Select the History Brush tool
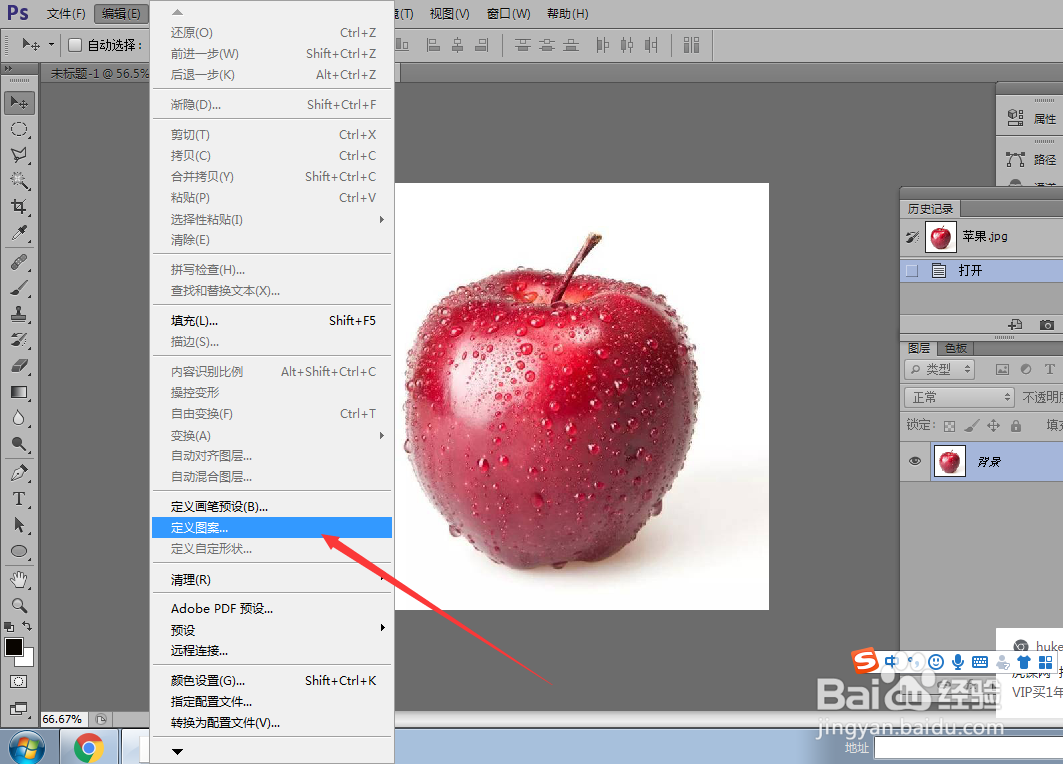The width and height of the screenshot is (1063, 764). tap(19, 340)
